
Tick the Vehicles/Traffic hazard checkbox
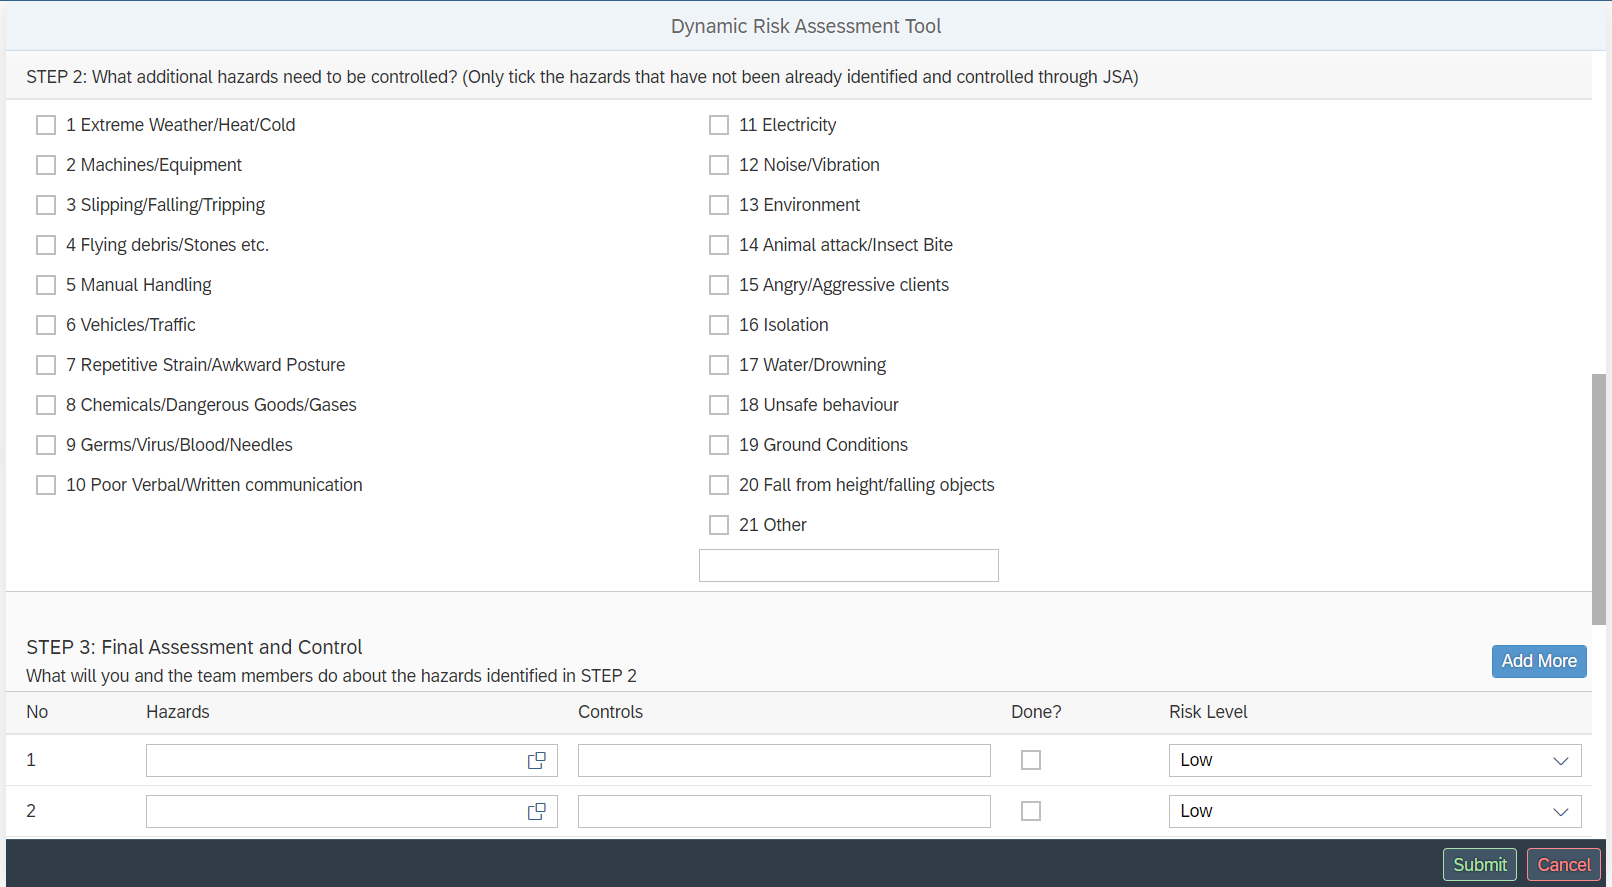pyautogui.click(x=46, y=325)
